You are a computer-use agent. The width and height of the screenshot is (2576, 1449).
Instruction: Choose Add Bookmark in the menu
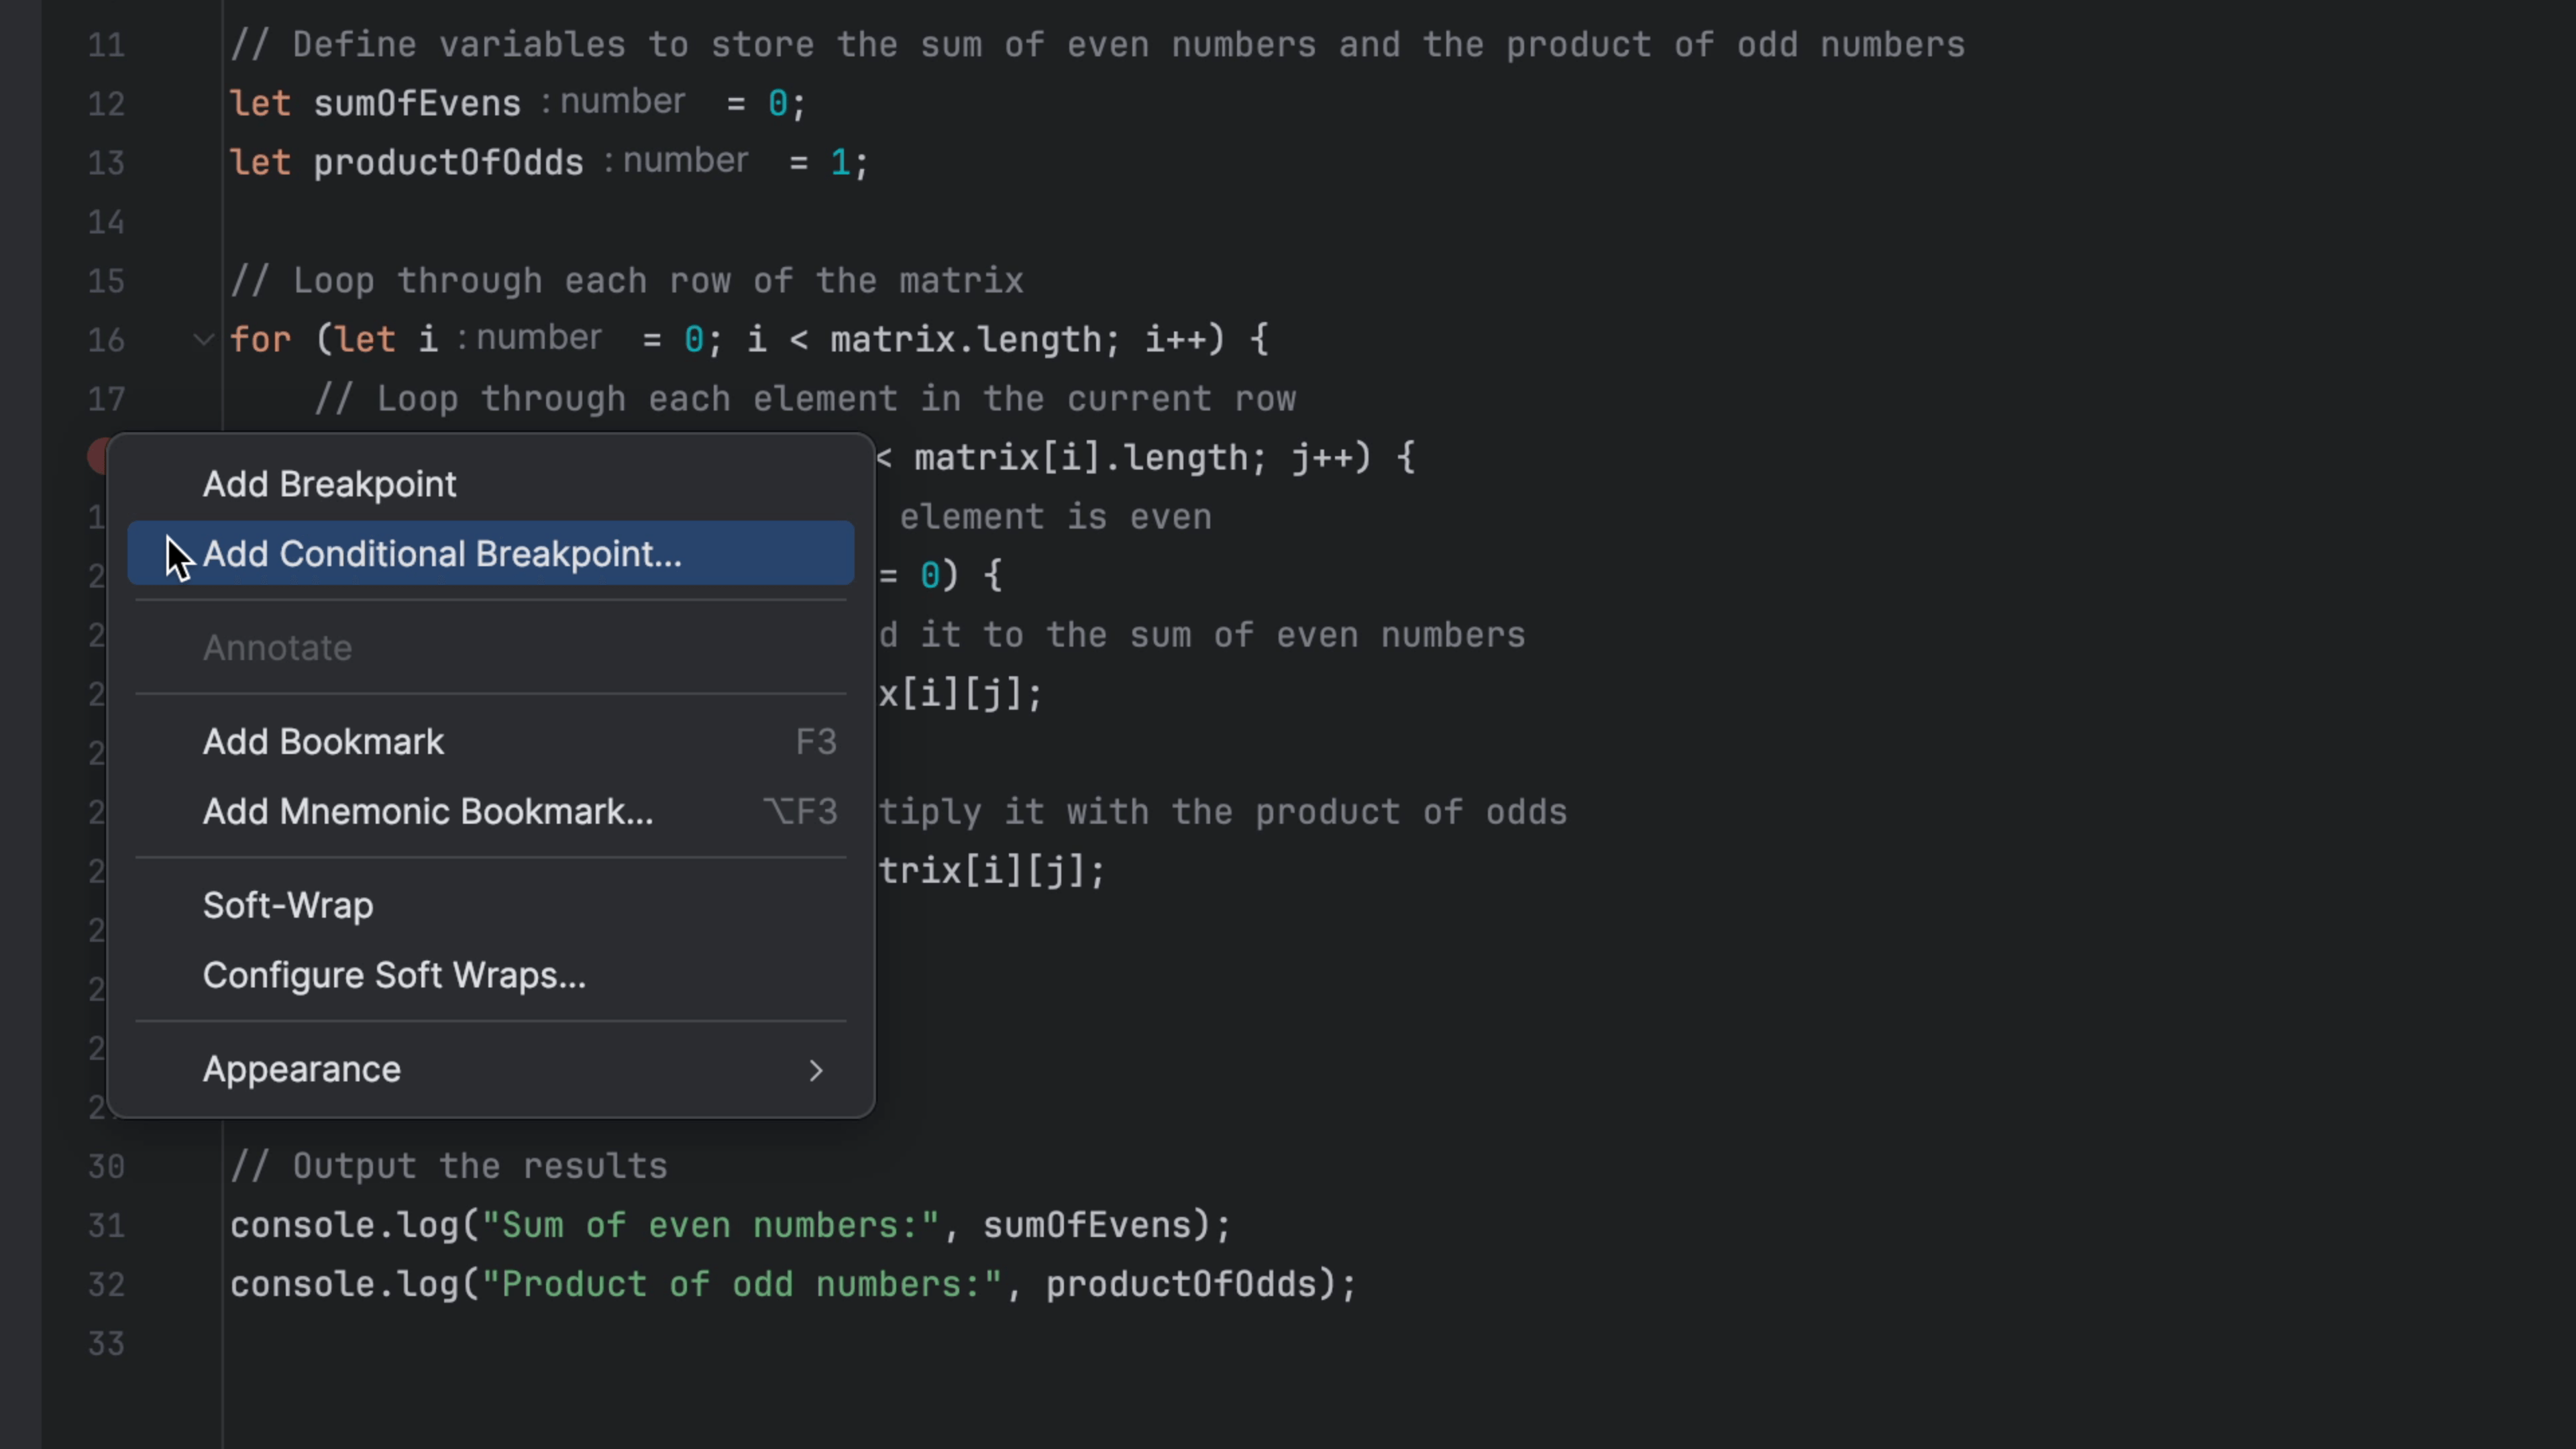click(x=323, y=742)
